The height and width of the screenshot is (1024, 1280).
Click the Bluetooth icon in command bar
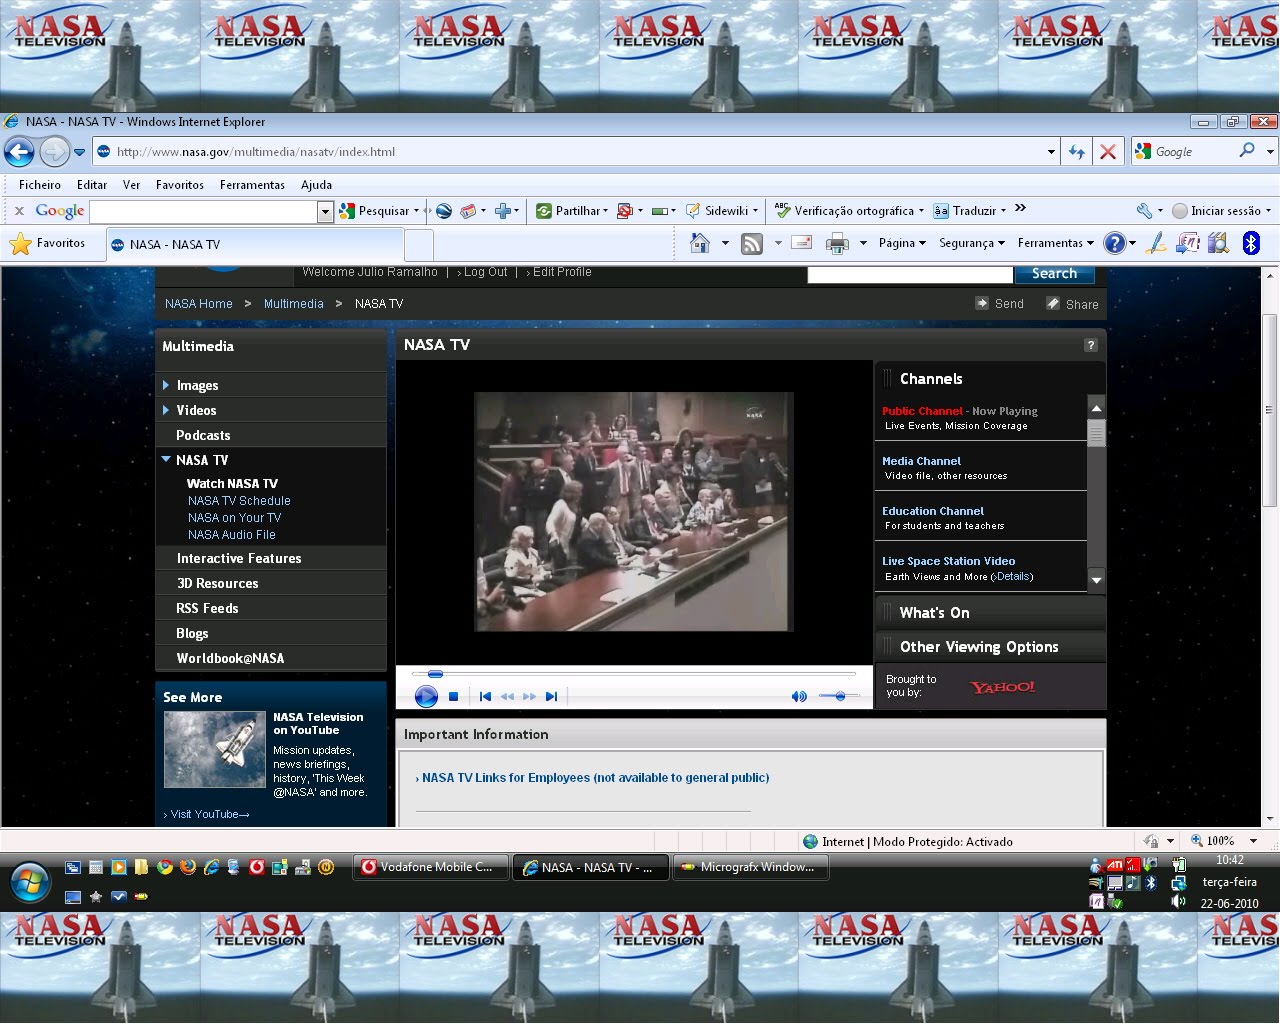(1250, 243)
